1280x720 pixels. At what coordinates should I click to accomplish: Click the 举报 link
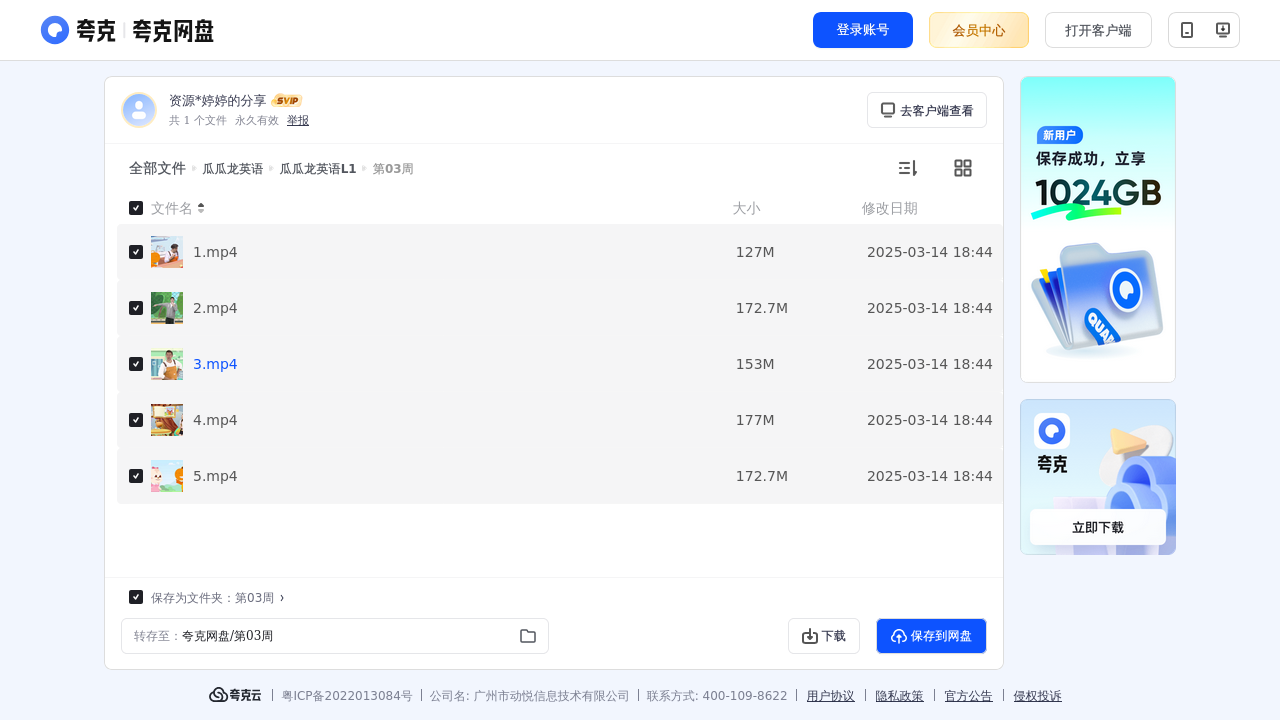click(x=298, y=120)
